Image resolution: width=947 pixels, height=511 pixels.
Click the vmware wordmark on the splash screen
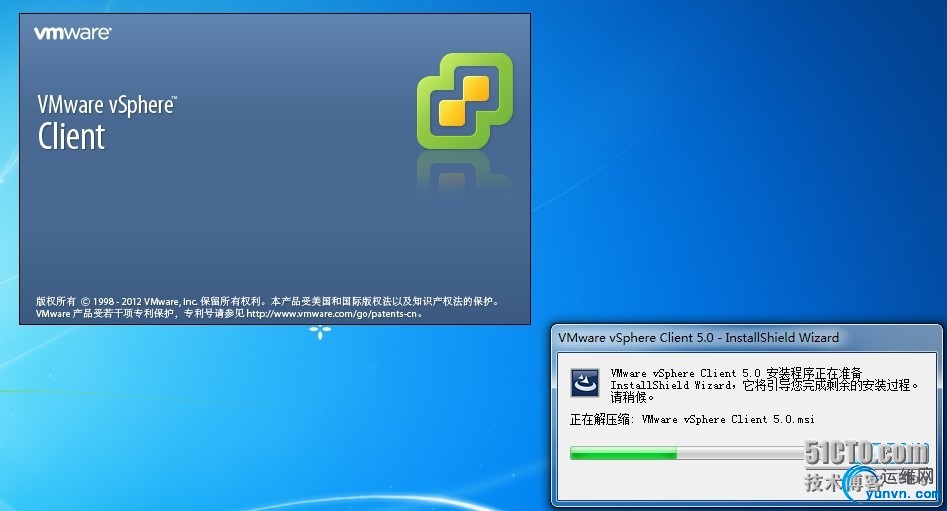point(72,33)
